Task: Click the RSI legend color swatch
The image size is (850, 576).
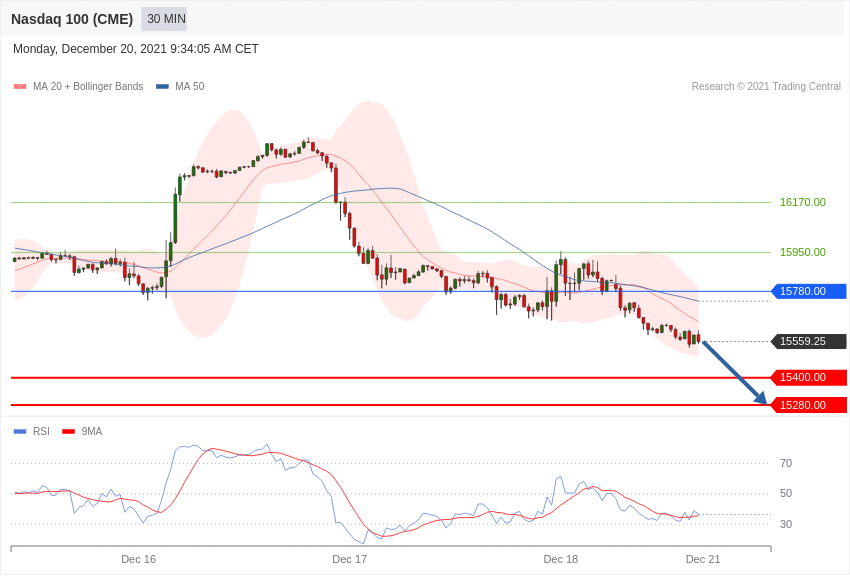Action: pos(20,431)
